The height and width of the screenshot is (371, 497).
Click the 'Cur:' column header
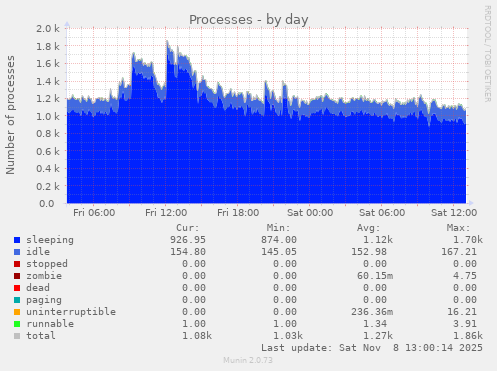pyautogui.click(x=188, y=228)
